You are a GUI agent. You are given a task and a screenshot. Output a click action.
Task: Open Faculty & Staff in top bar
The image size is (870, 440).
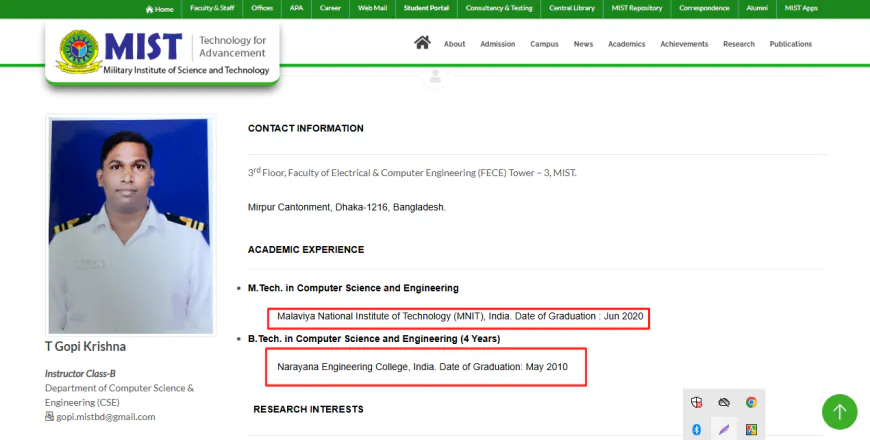(212, 8)
